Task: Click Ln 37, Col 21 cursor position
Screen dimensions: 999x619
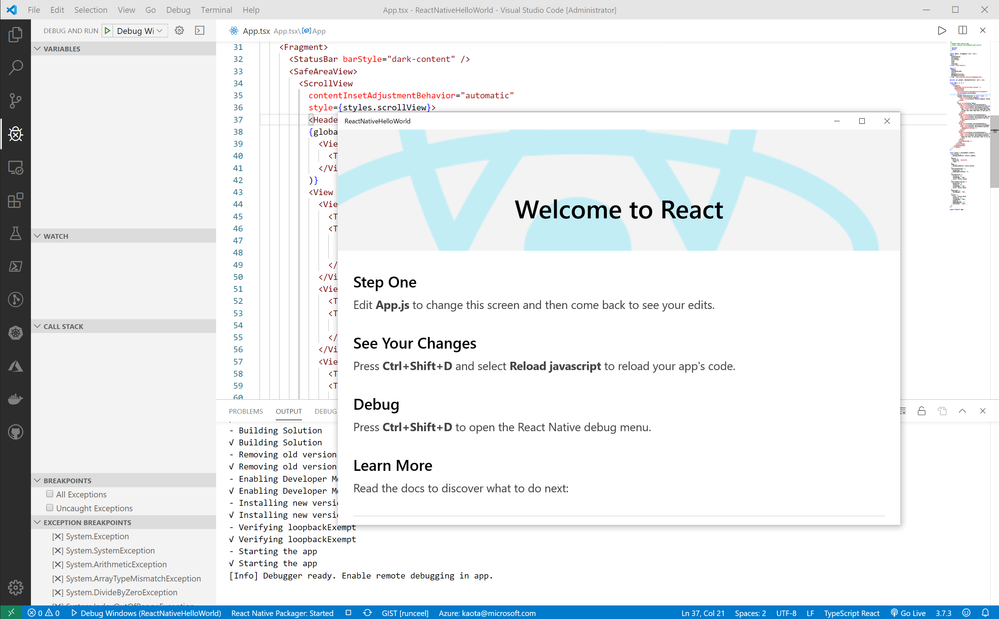Action: point(703,613)
